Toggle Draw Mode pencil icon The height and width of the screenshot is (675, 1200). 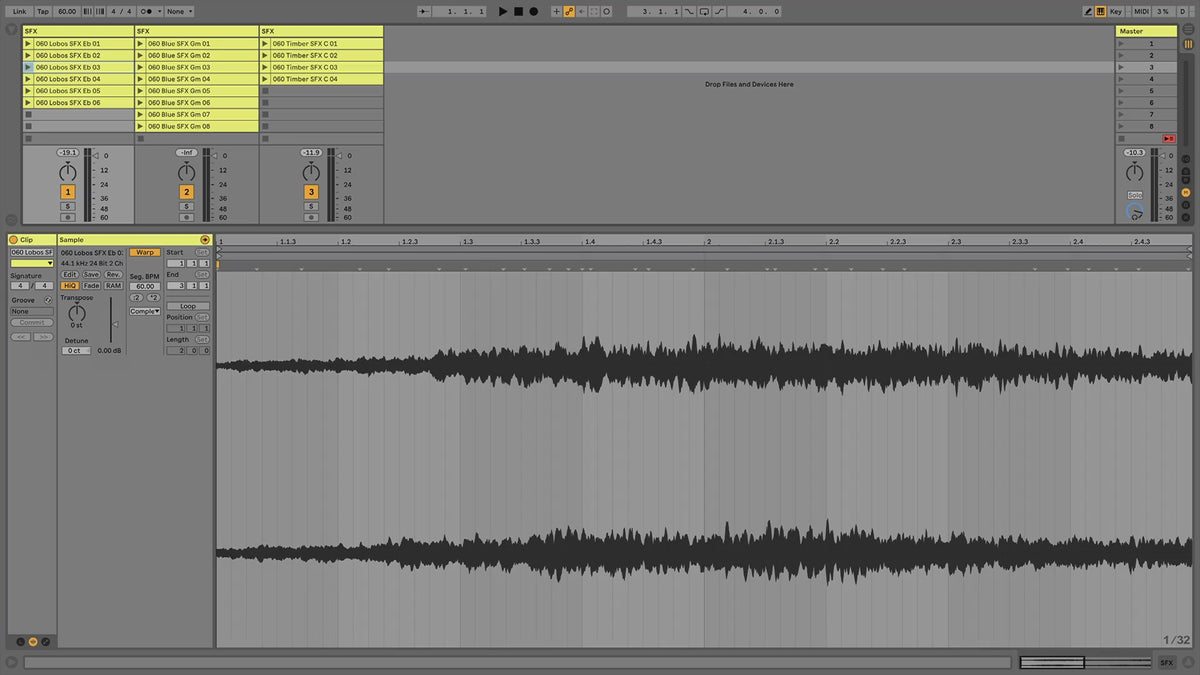(x=1088, y=11)
